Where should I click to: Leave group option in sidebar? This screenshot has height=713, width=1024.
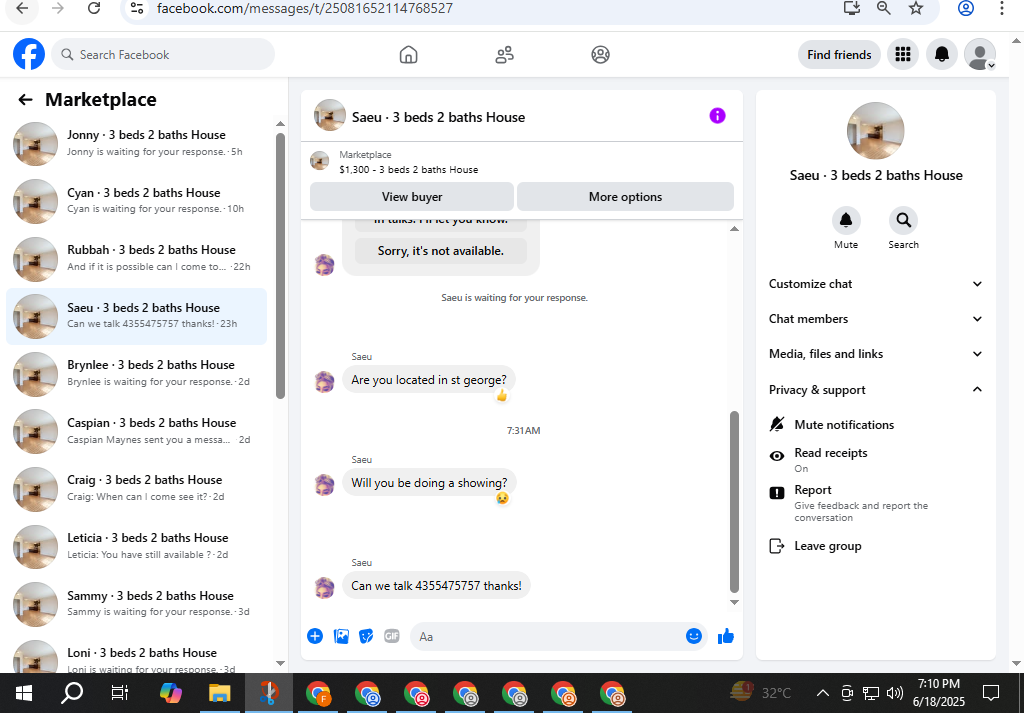pos(815,546)
